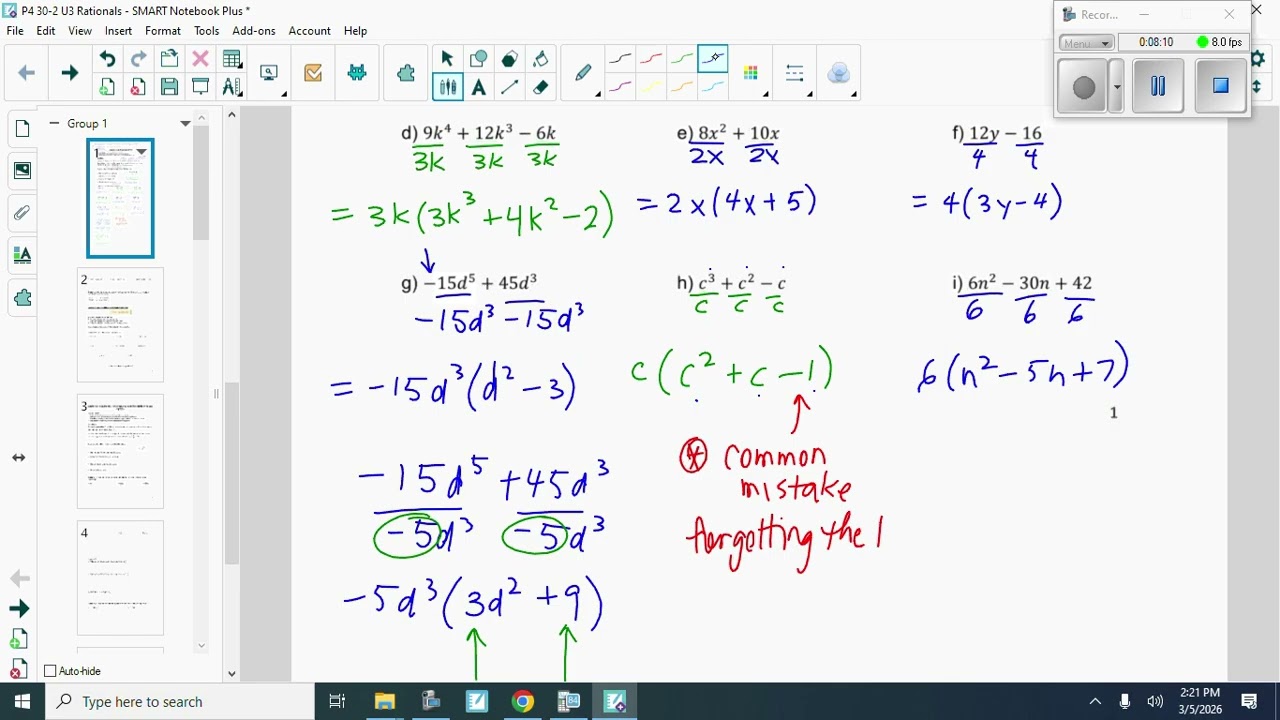Open the View menu
This screenshot has width=1280, height=720.
point(80,31)
